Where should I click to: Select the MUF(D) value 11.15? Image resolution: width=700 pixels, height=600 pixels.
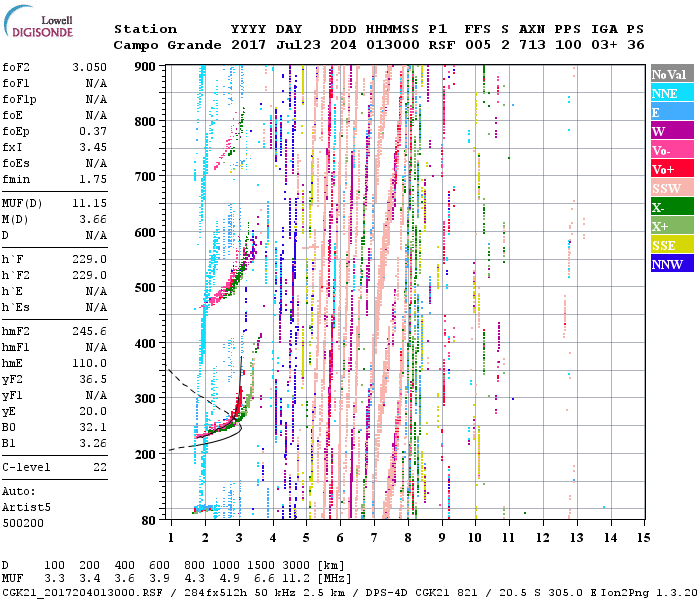[x=89, y=203]
